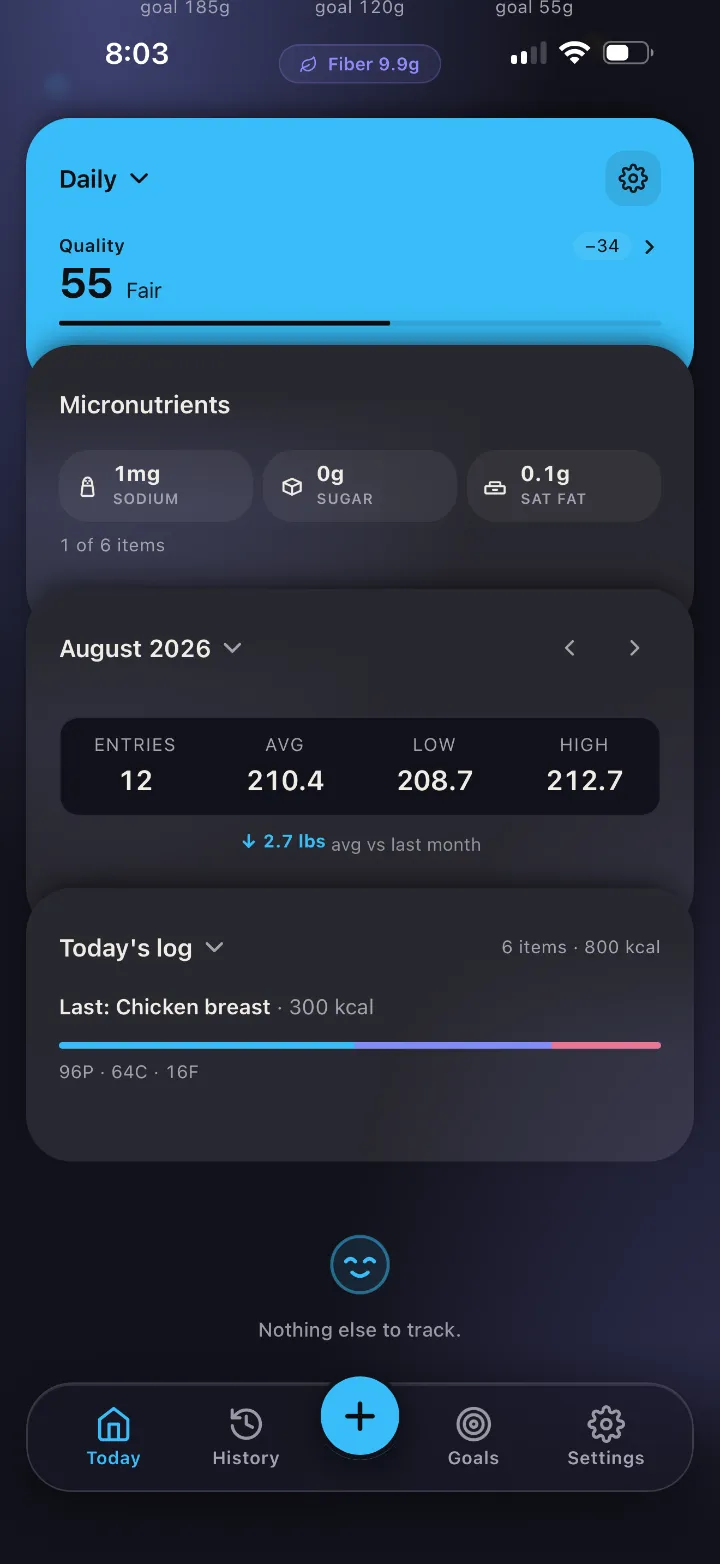
Task: Select the Sugar 0g chip
Action: pos(360,486)
